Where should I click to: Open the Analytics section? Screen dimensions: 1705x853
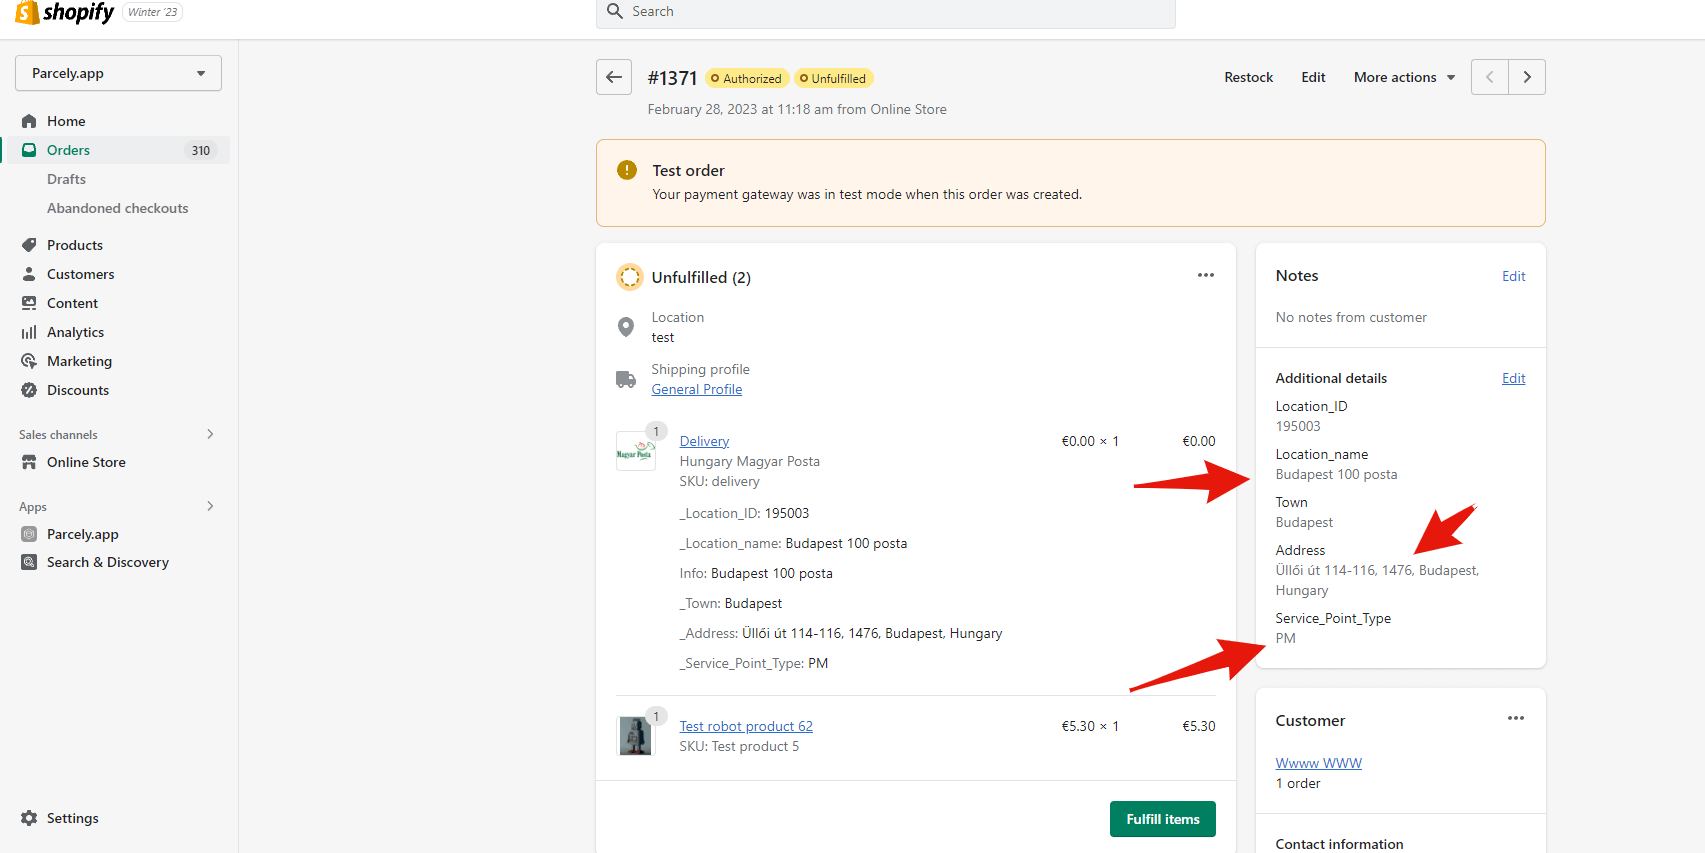[75, 332]
